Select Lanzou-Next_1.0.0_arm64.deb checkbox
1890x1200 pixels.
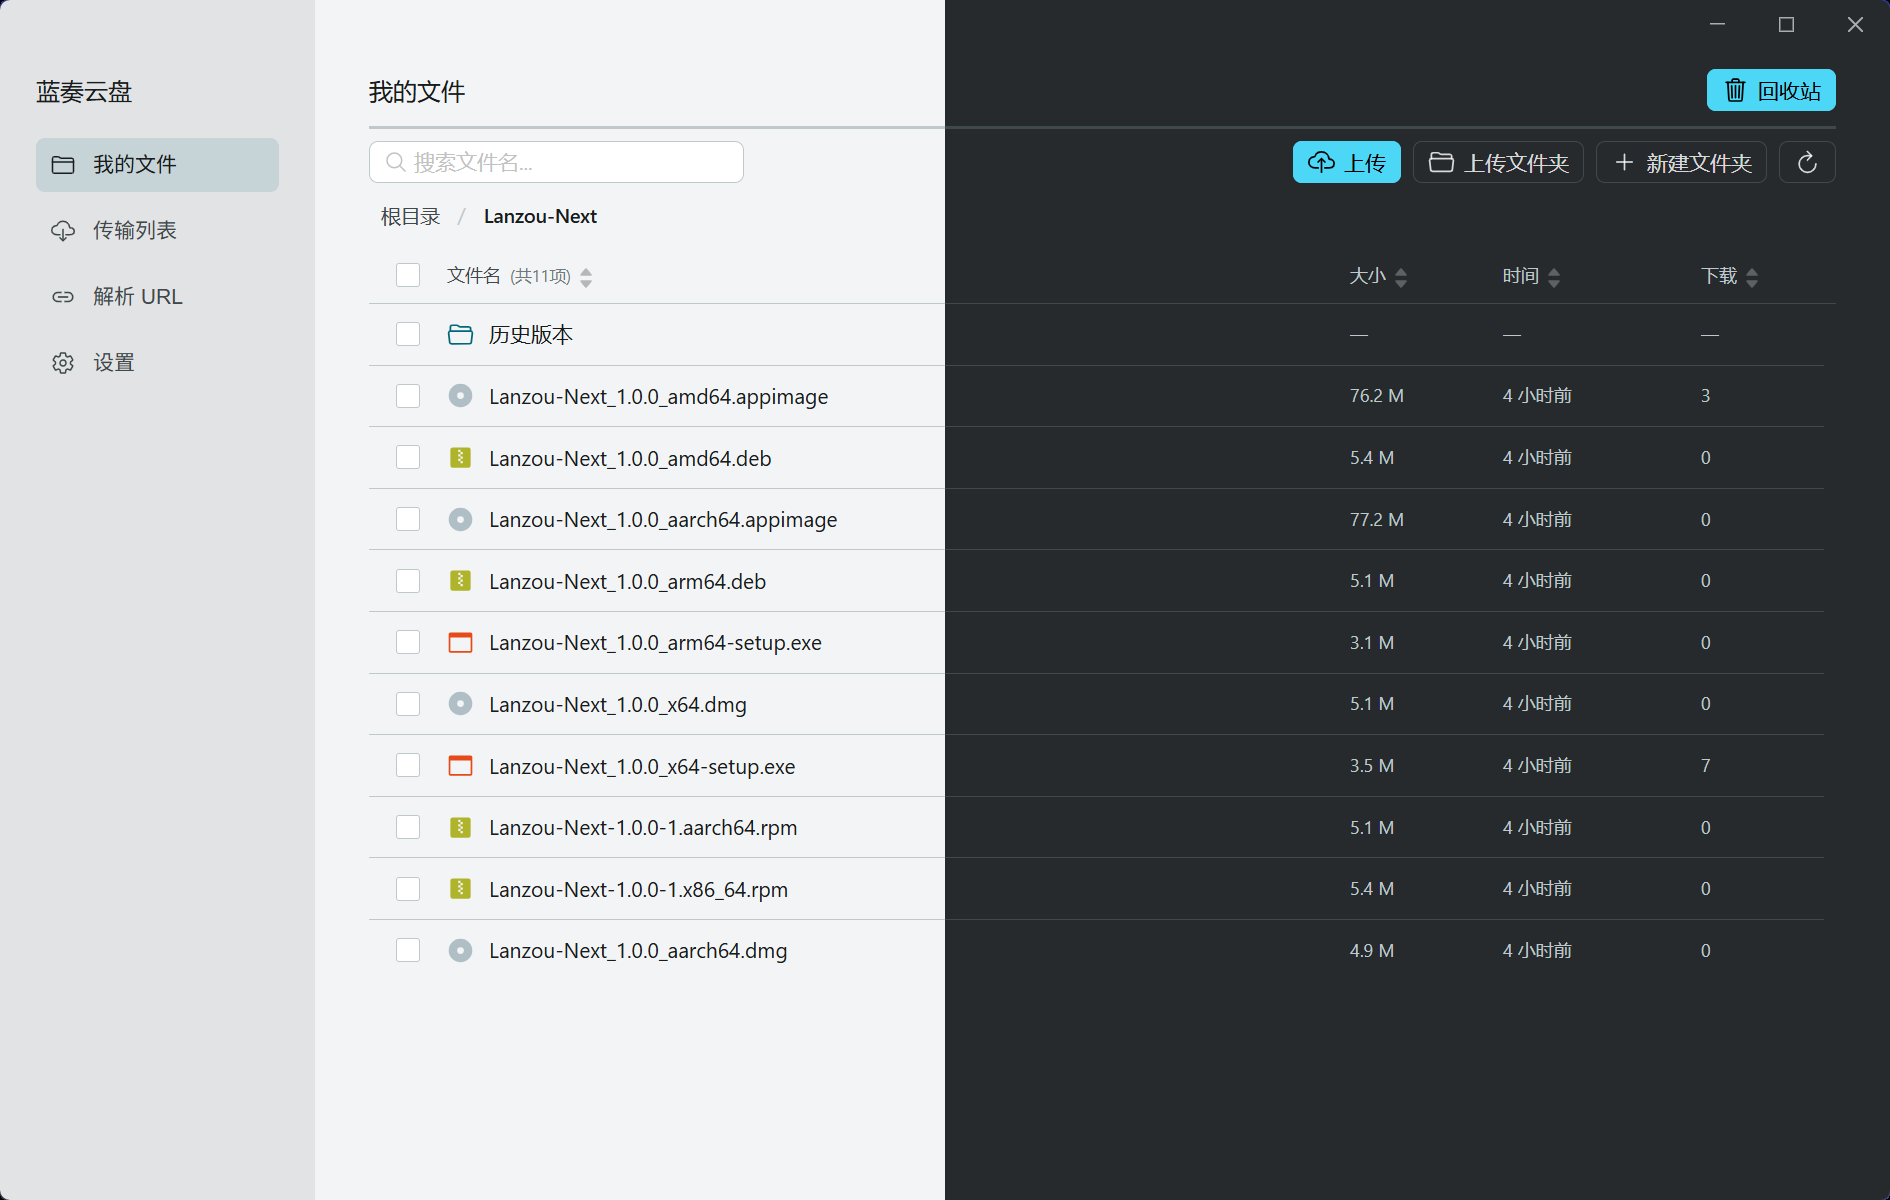(408, 581)
